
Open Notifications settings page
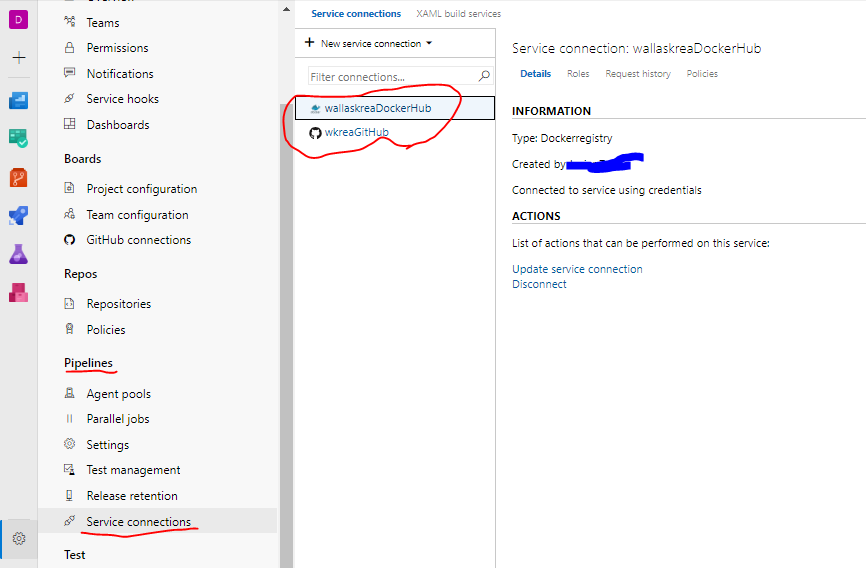(120, 73)
